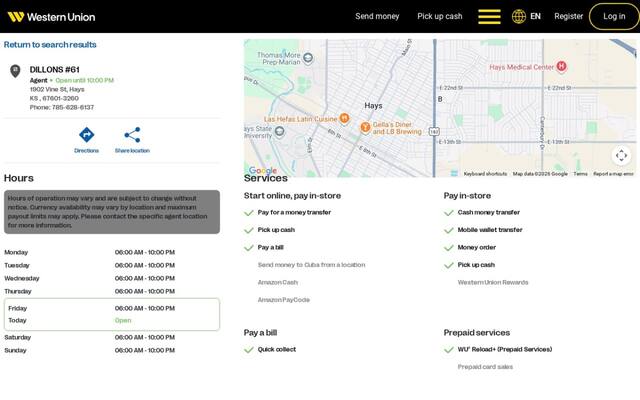This screenshot has height=400, width=640.
Task: Click Thomas More Prep-Marian map marker
Action: click(x=308, y=58)
